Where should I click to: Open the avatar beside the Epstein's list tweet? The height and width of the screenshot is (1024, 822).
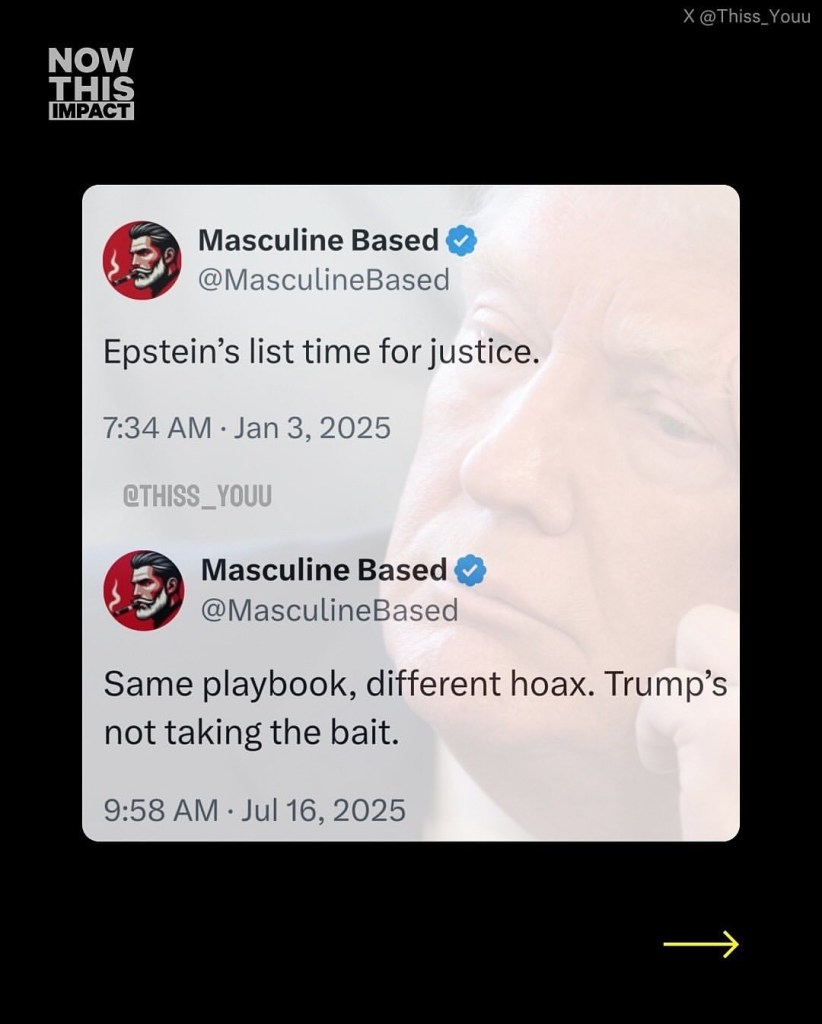(x=142, y=258)
